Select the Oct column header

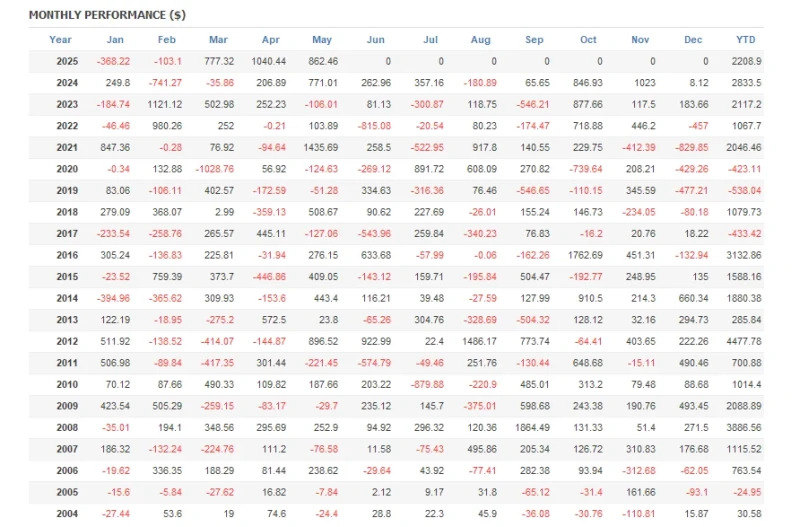[588, 40]
